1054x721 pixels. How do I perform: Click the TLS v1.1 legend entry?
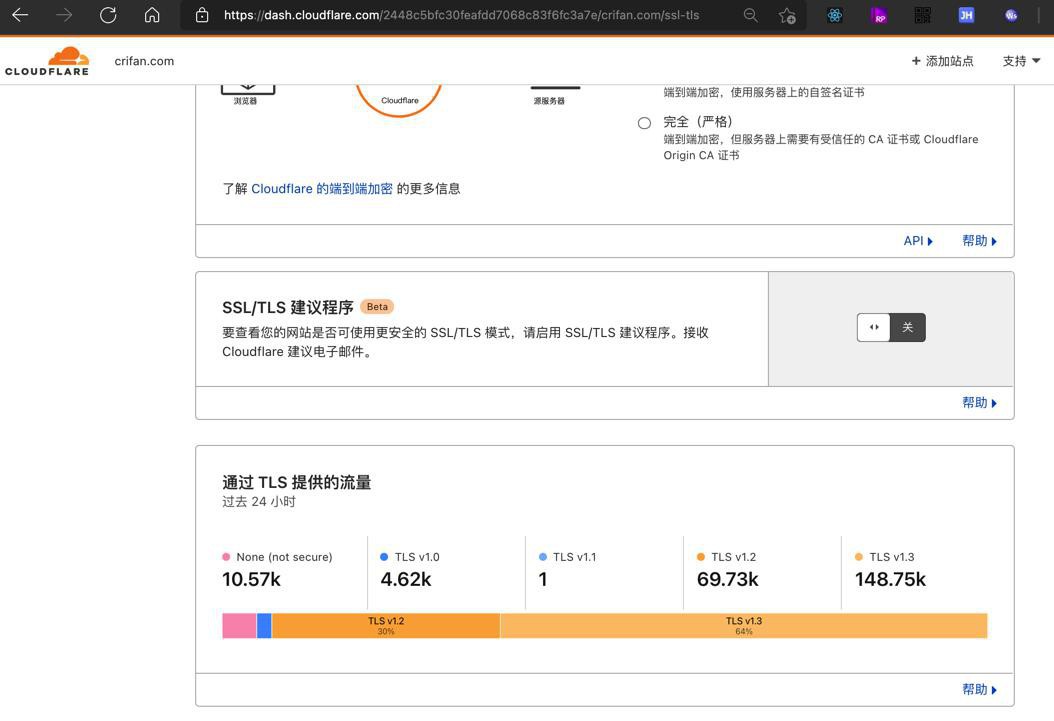click(x=568, y=557)
